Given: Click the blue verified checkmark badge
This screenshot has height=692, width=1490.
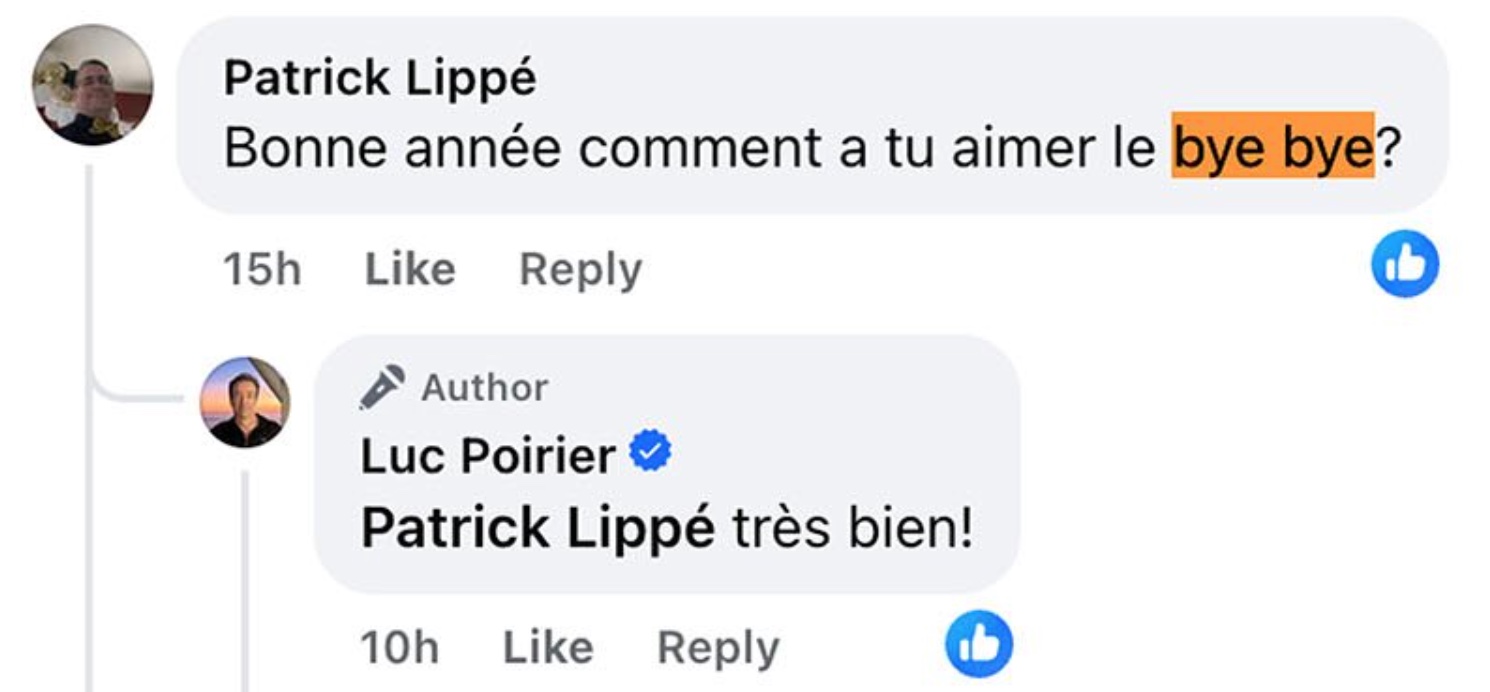Looking at the screenshot, I should click(650, 456).
